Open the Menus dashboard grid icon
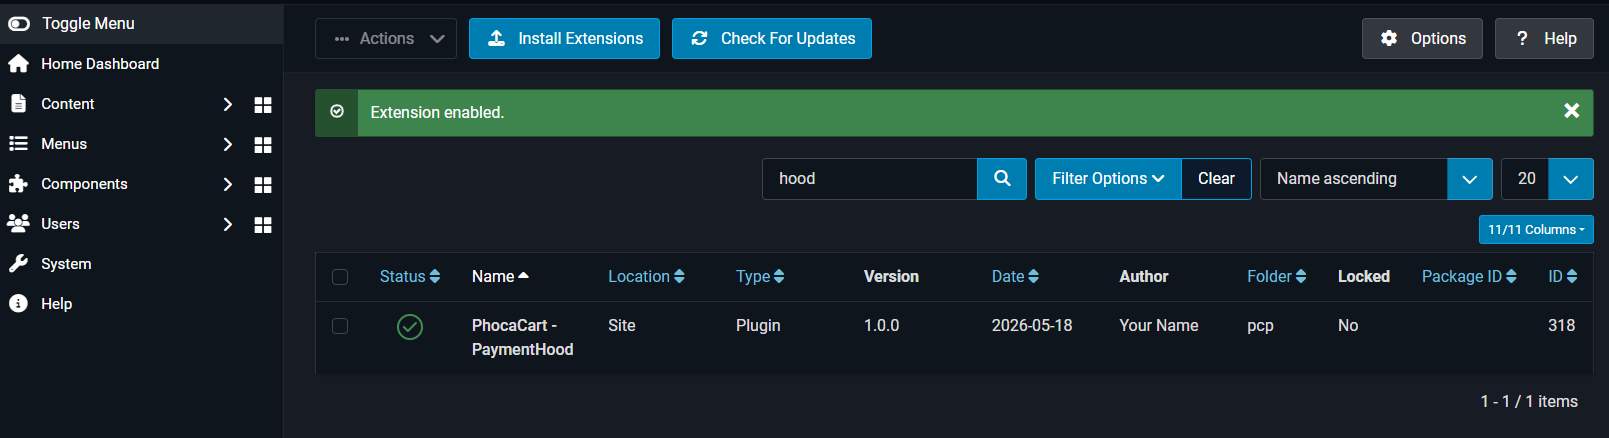This screenshot has width=1609, height=438. click(x=263, y=145)
